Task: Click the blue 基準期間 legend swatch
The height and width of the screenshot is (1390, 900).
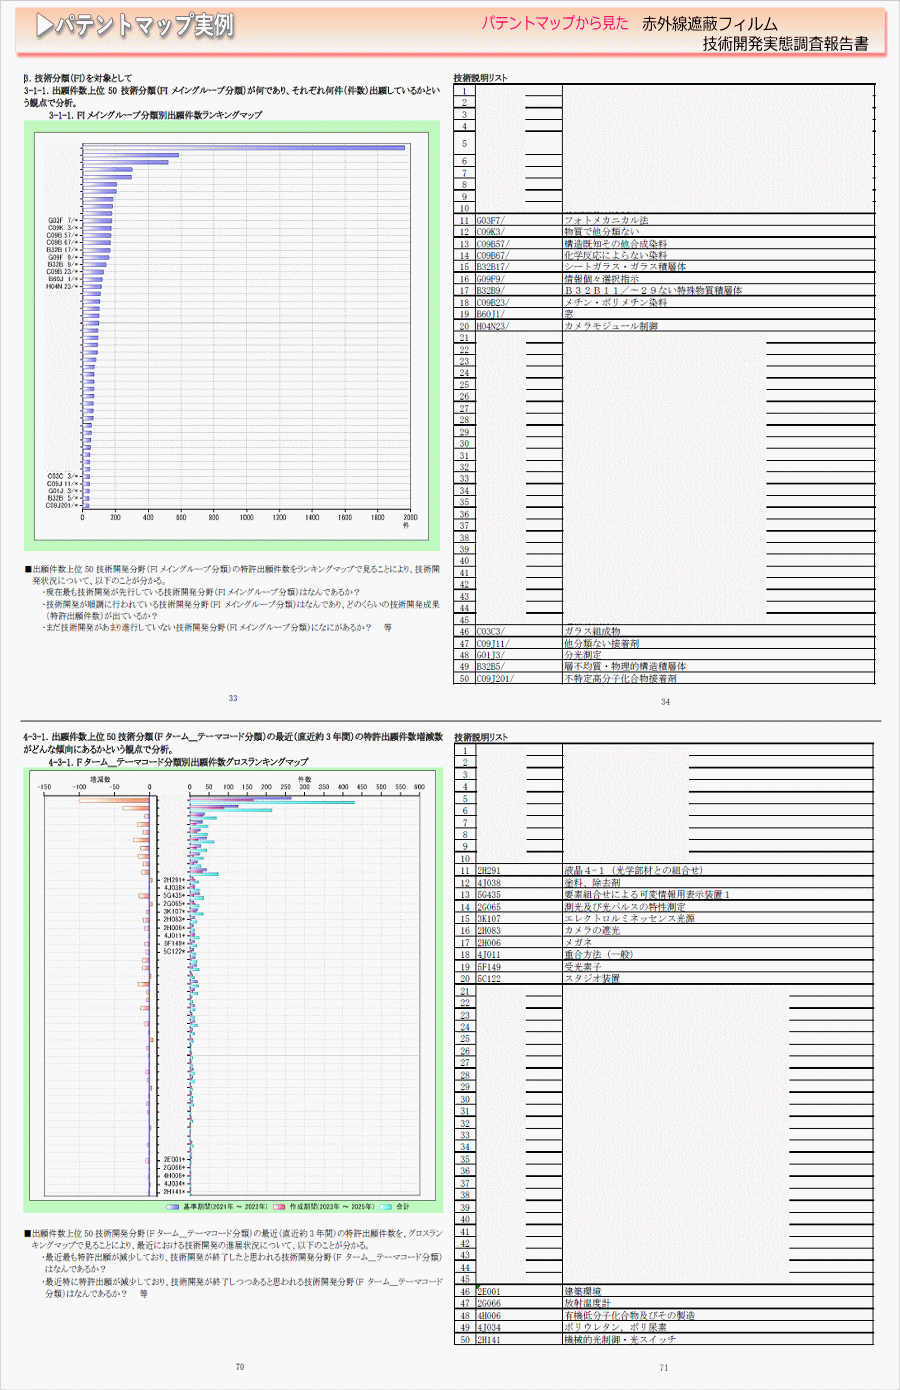Action: tap(173, 1206)
